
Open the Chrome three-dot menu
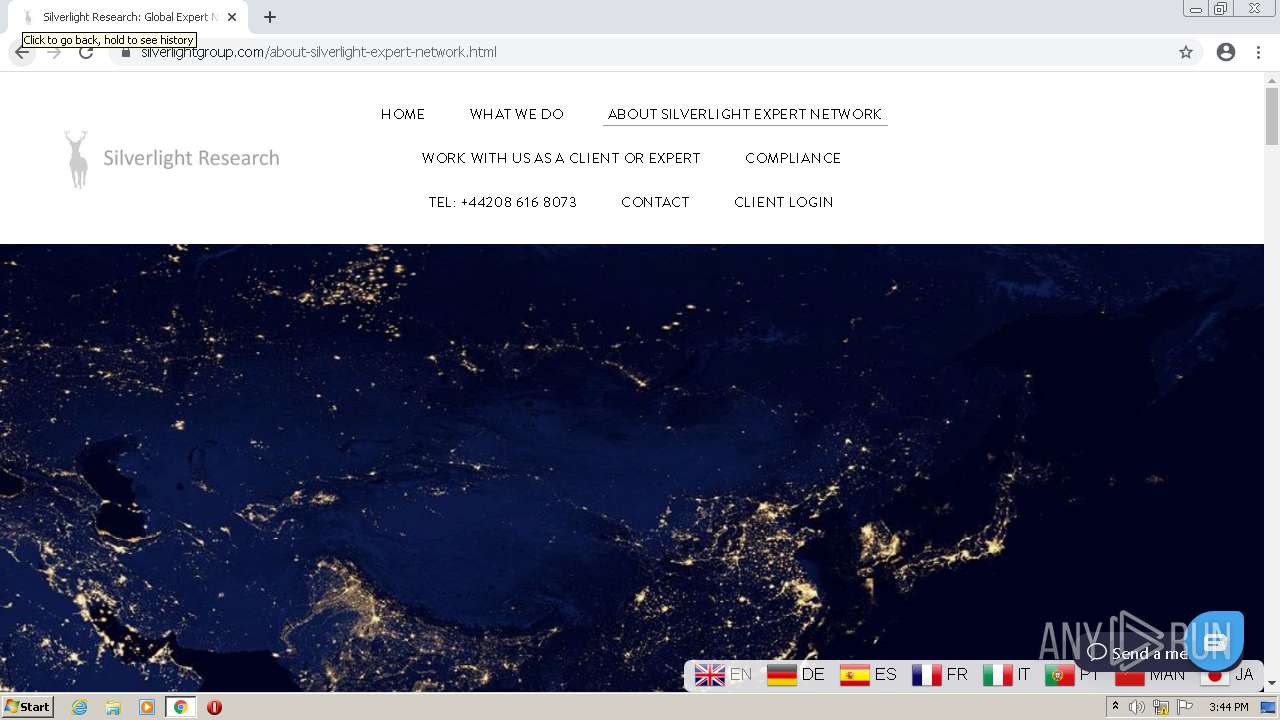click(x=1259, y=52)
